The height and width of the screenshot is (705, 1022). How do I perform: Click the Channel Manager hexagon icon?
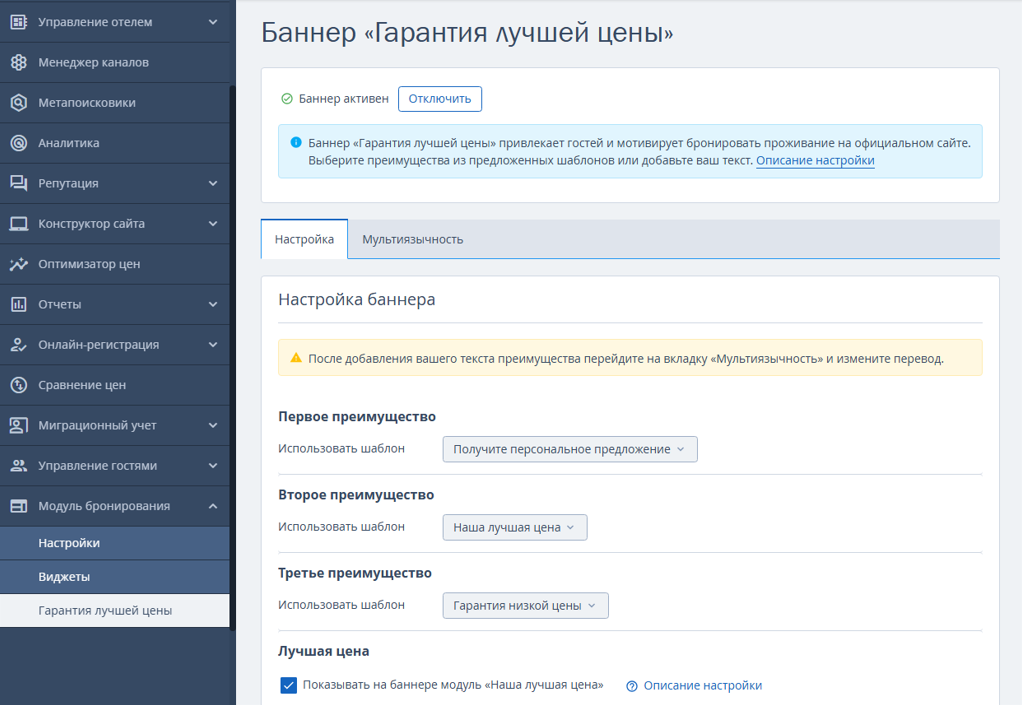[18, 62]
